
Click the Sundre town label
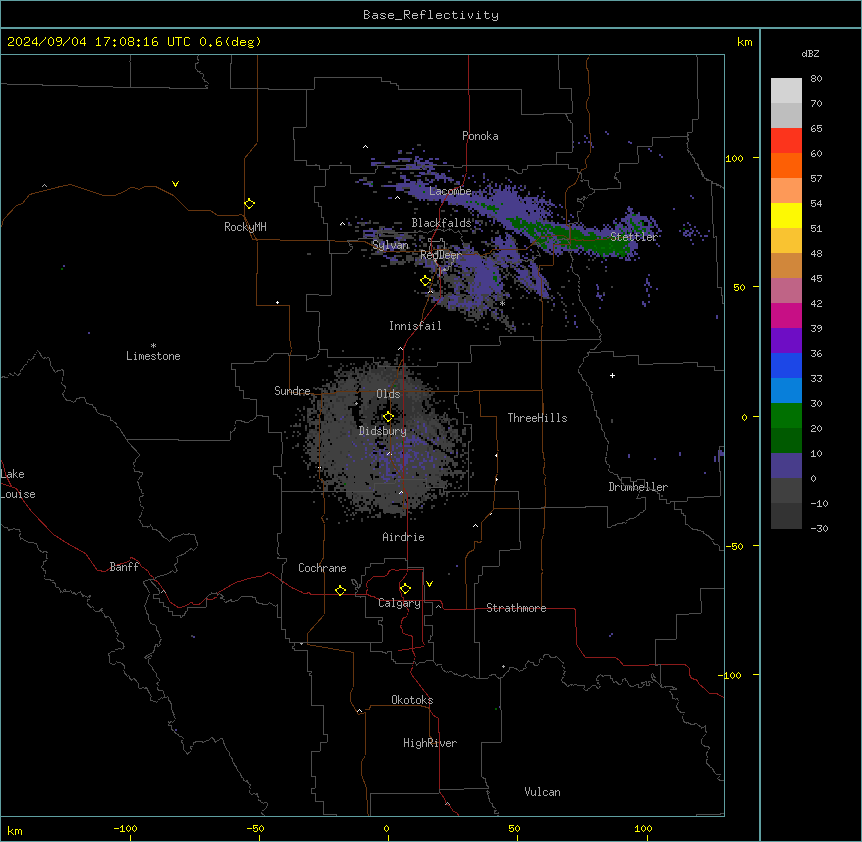click(292, 391)
